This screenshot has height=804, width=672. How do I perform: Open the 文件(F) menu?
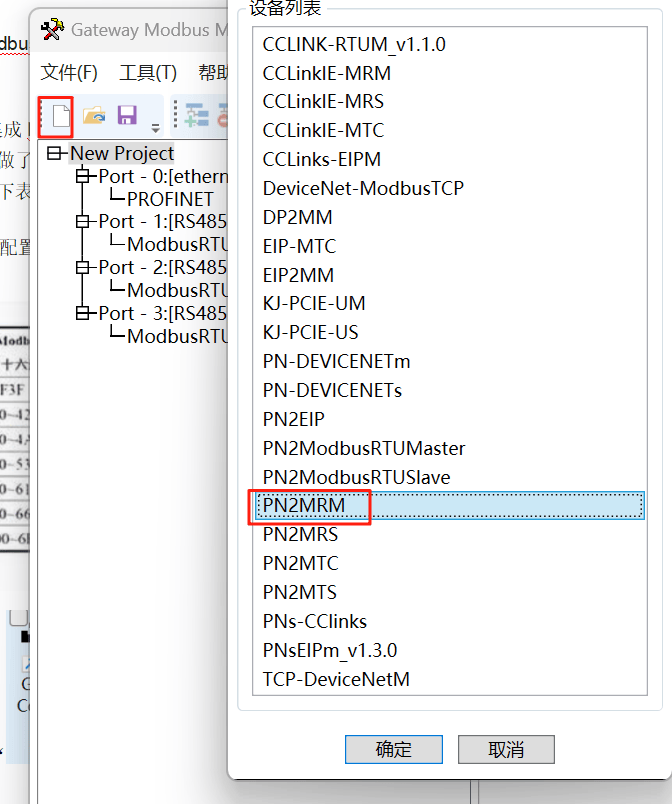[x=69, y=72]
